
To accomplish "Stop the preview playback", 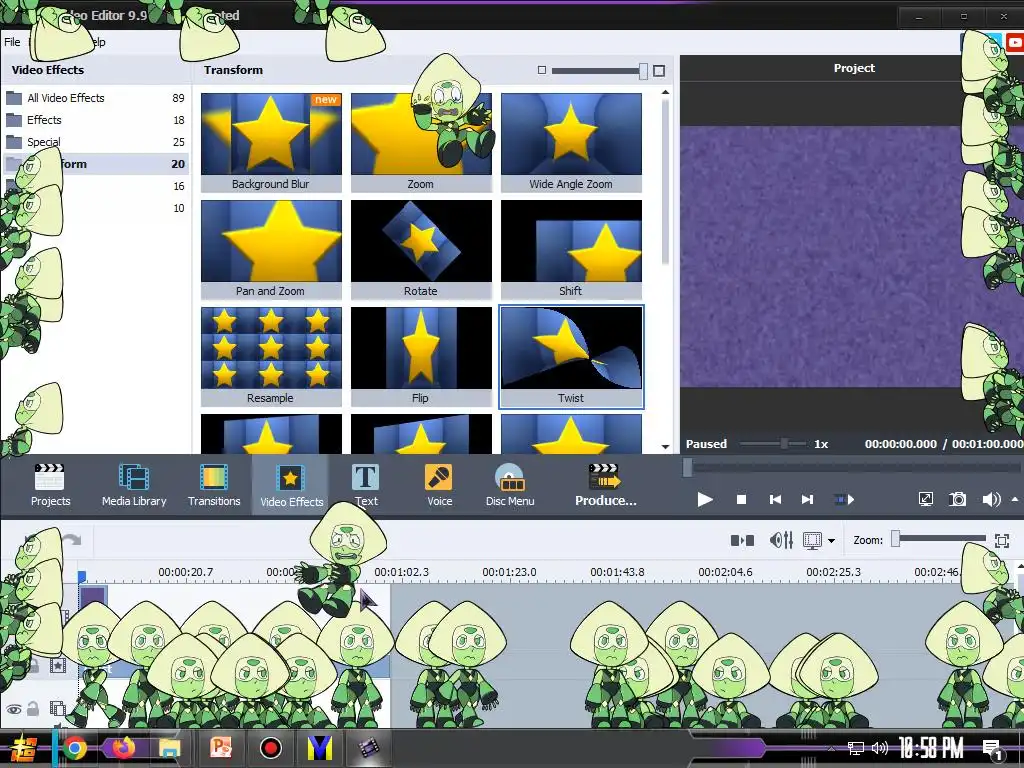I will pos(741,500).
